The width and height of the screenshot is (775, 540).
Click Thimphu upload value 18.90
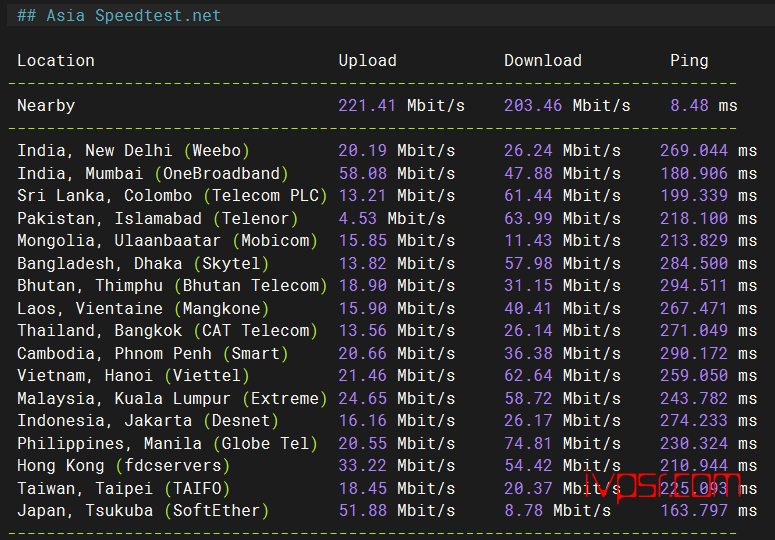(362, 286)
